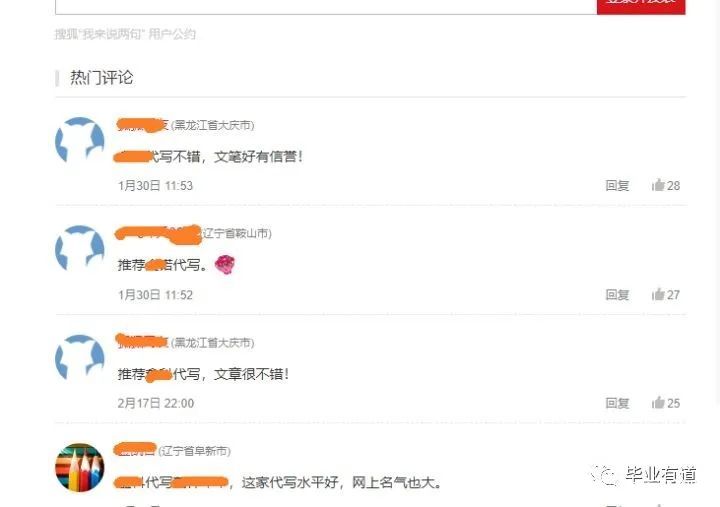720x507 pixels.
Task: Open the 搜狐 用户公约 link
Action: point(125,34)
